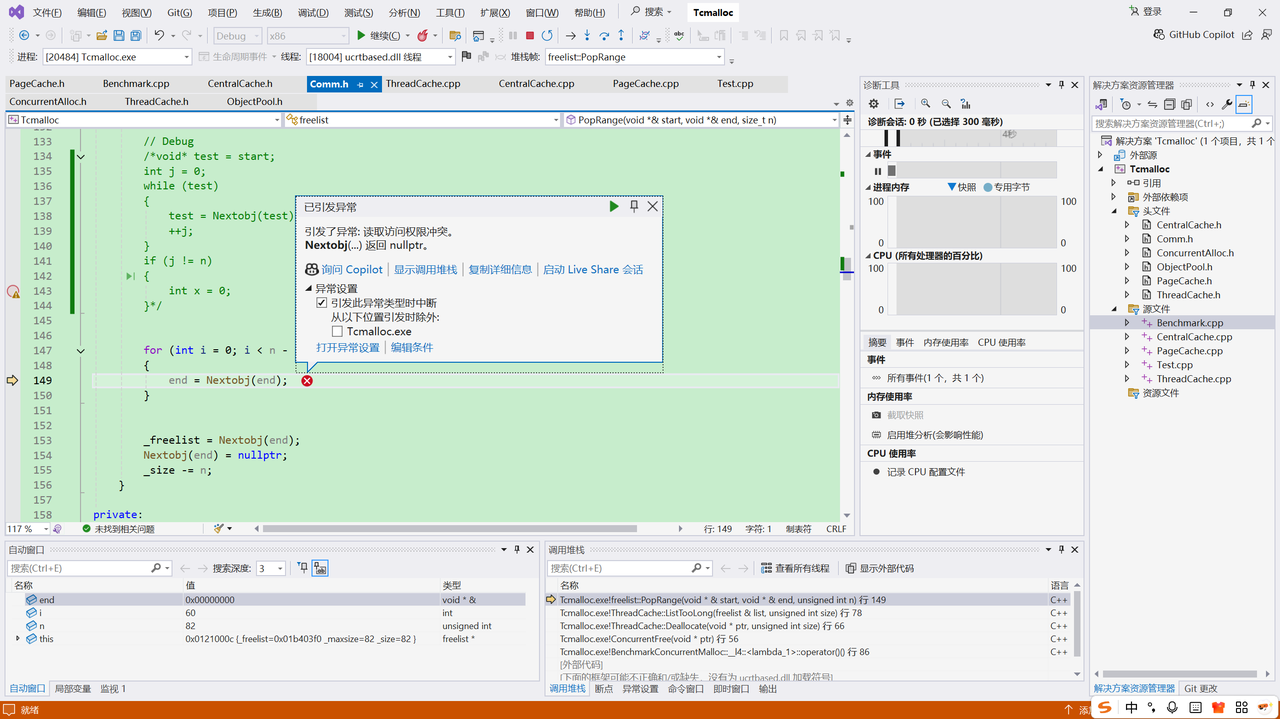1280x719 pixels.
Task: Click the GitHub Copilot icon in title bar
Action: 1159,35
